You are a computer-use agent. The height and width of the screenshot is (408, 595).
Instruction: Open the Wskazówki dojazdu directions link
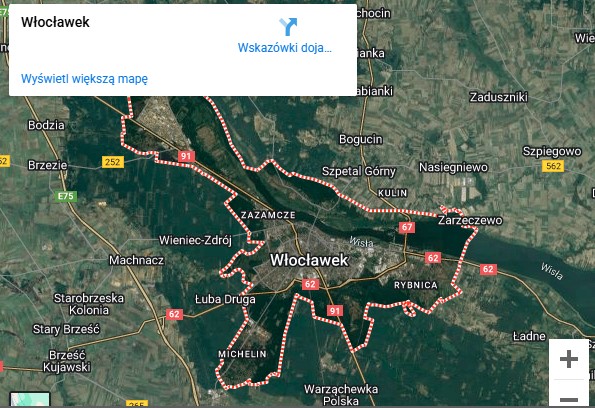click(285, 48)
